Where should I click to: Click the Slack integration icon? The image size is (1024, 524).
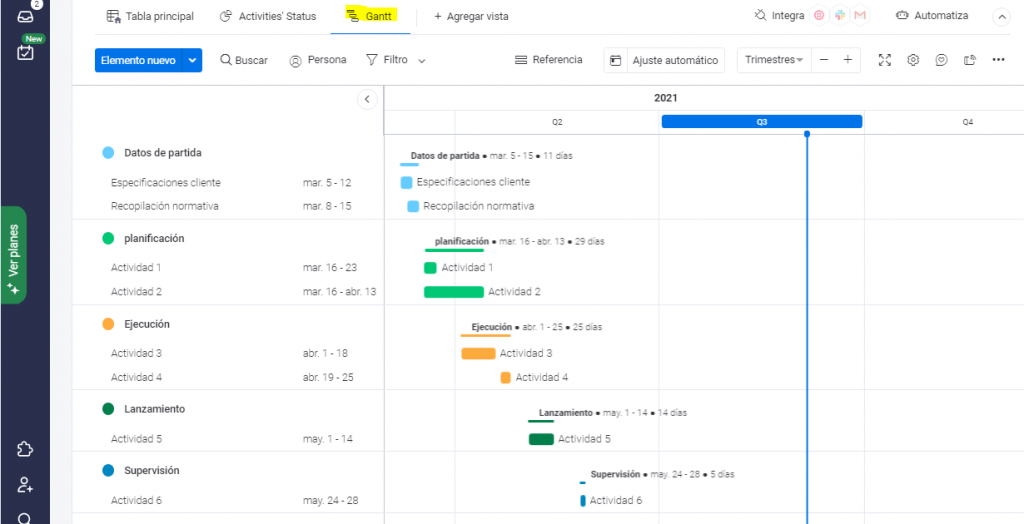click(x=840, y=16)
